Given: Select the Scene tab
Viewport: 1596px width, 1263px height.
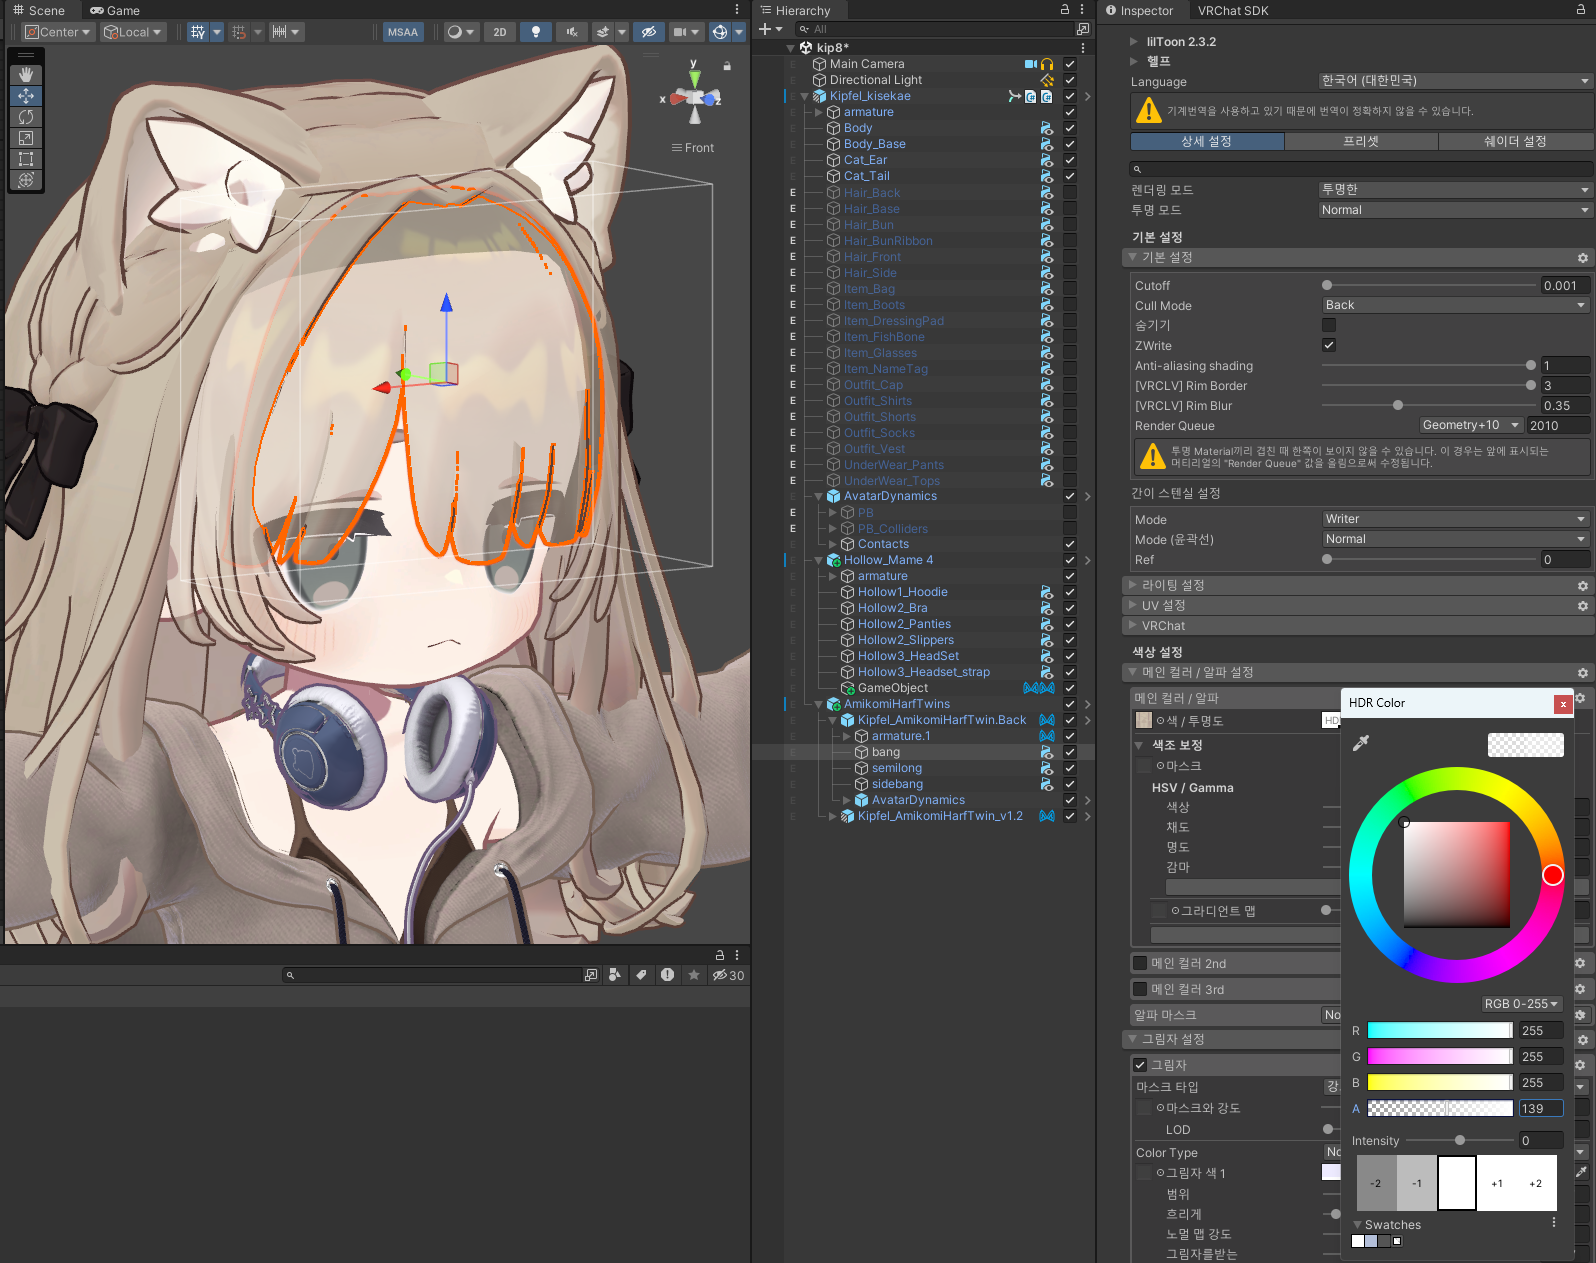Looking at the screenshot, I should [39, 10].
